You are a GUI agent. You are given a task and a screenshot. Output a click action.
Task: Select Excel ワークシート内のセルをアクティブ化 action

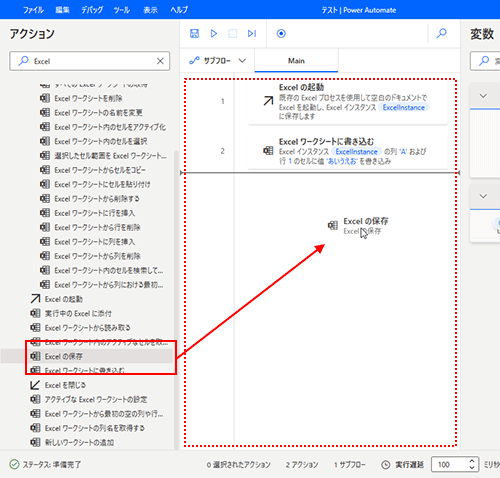[110, 127]
